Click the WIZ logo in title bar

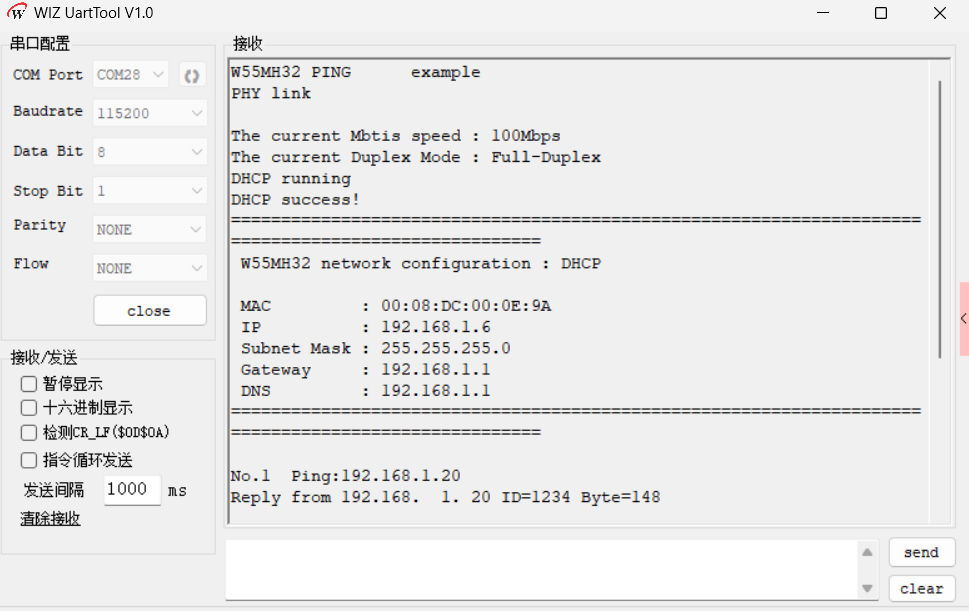coord(17,12)
